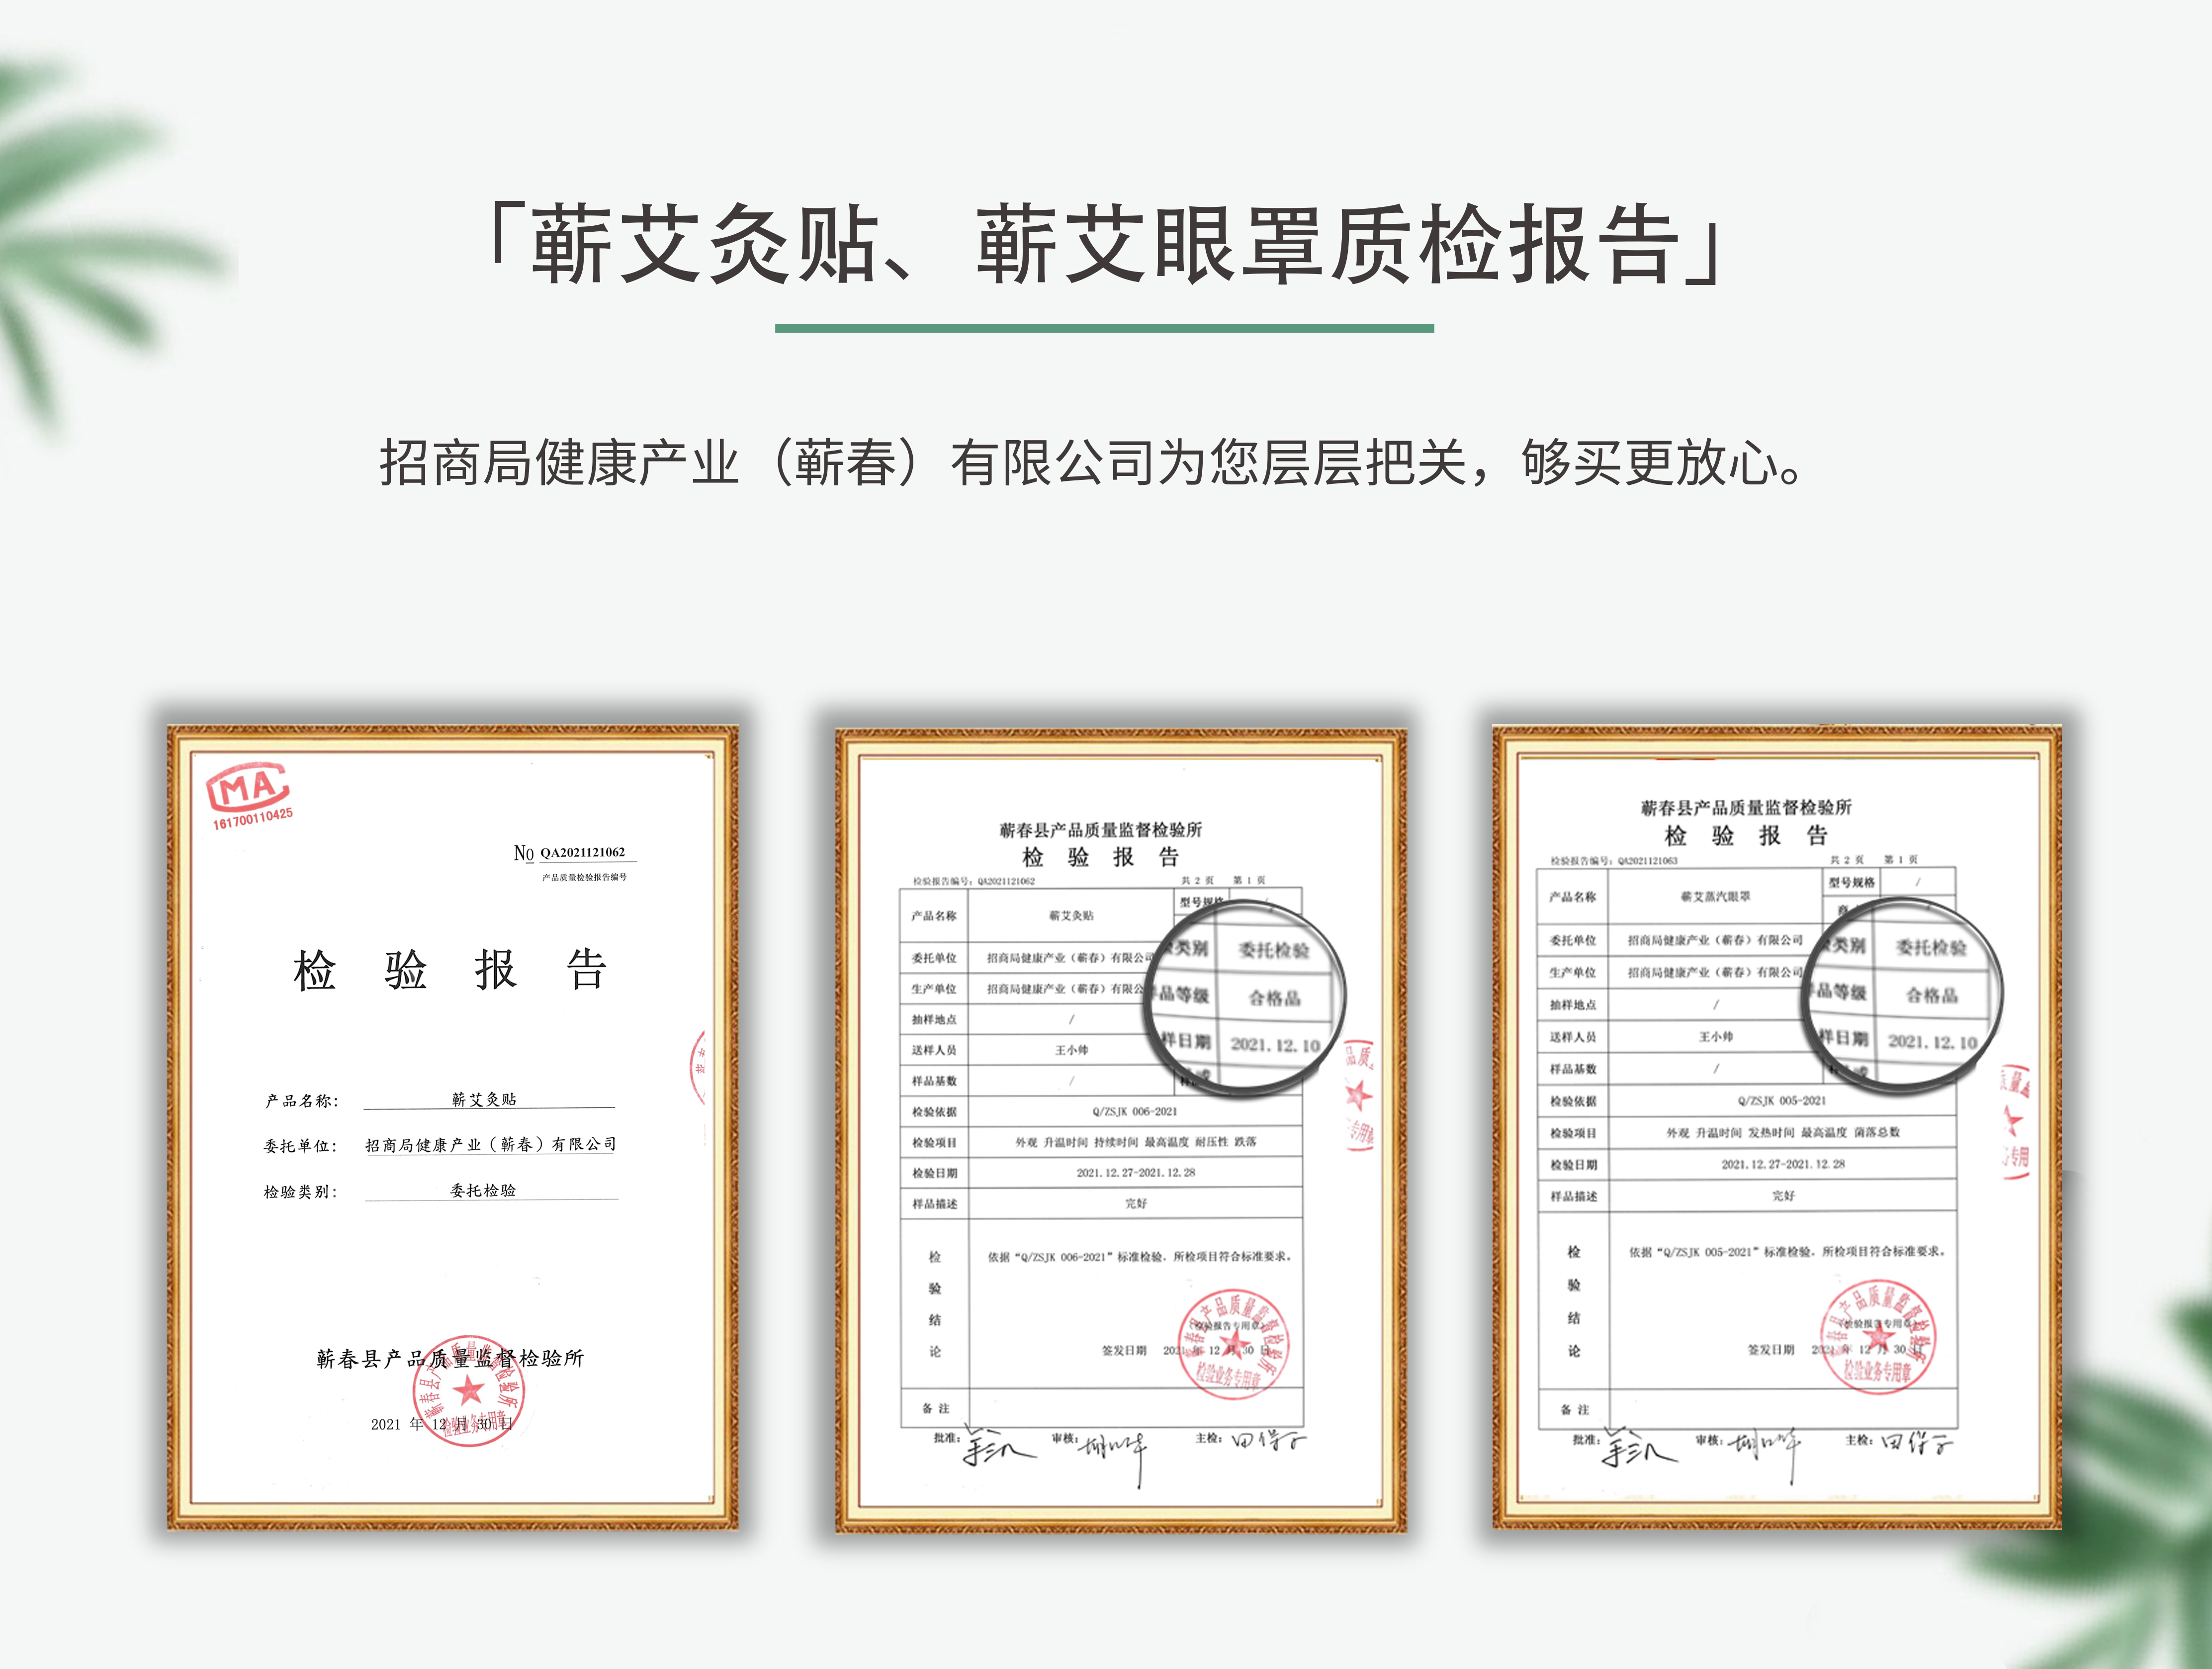
Task: Click 委托检验 field on cover page
Action: tap(483, 1190)
